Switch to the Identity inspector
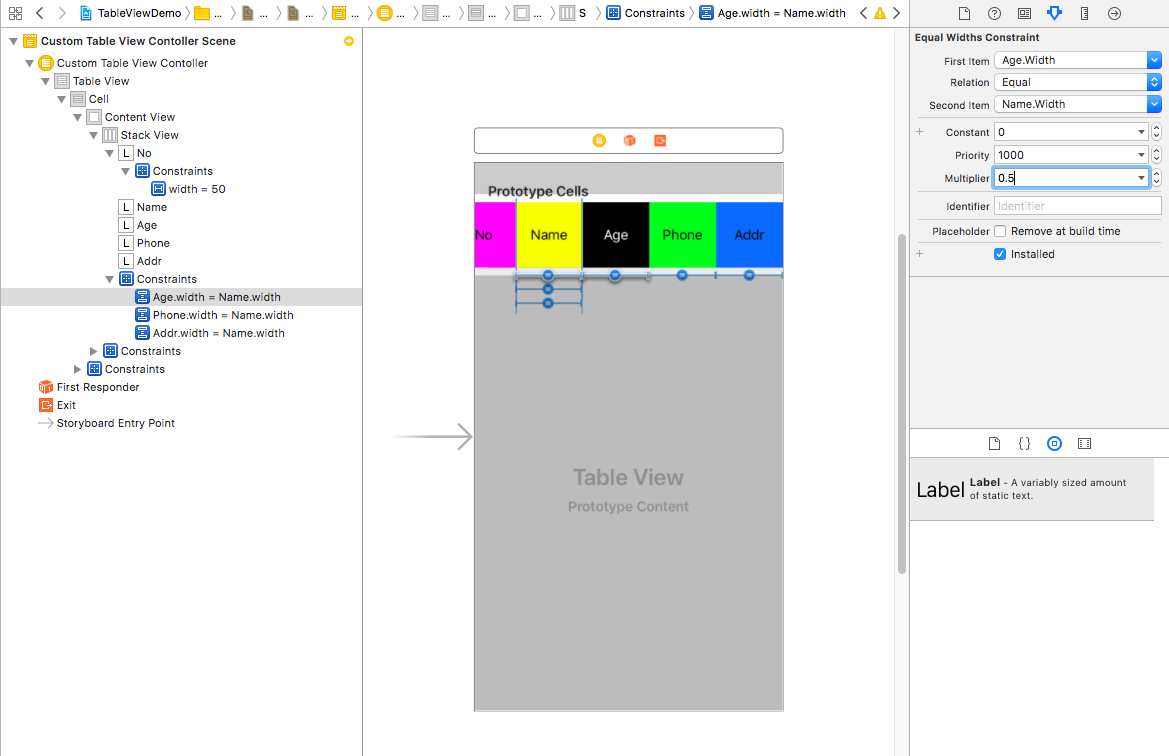The width and height of the screenshot is (1169, 756). [1024, 14]
